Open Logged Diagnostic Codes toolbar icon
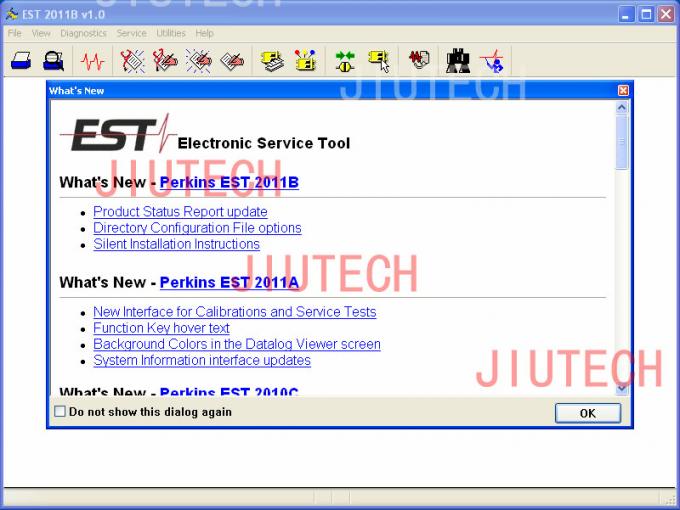The image size is (680, 510). [165, 61]
